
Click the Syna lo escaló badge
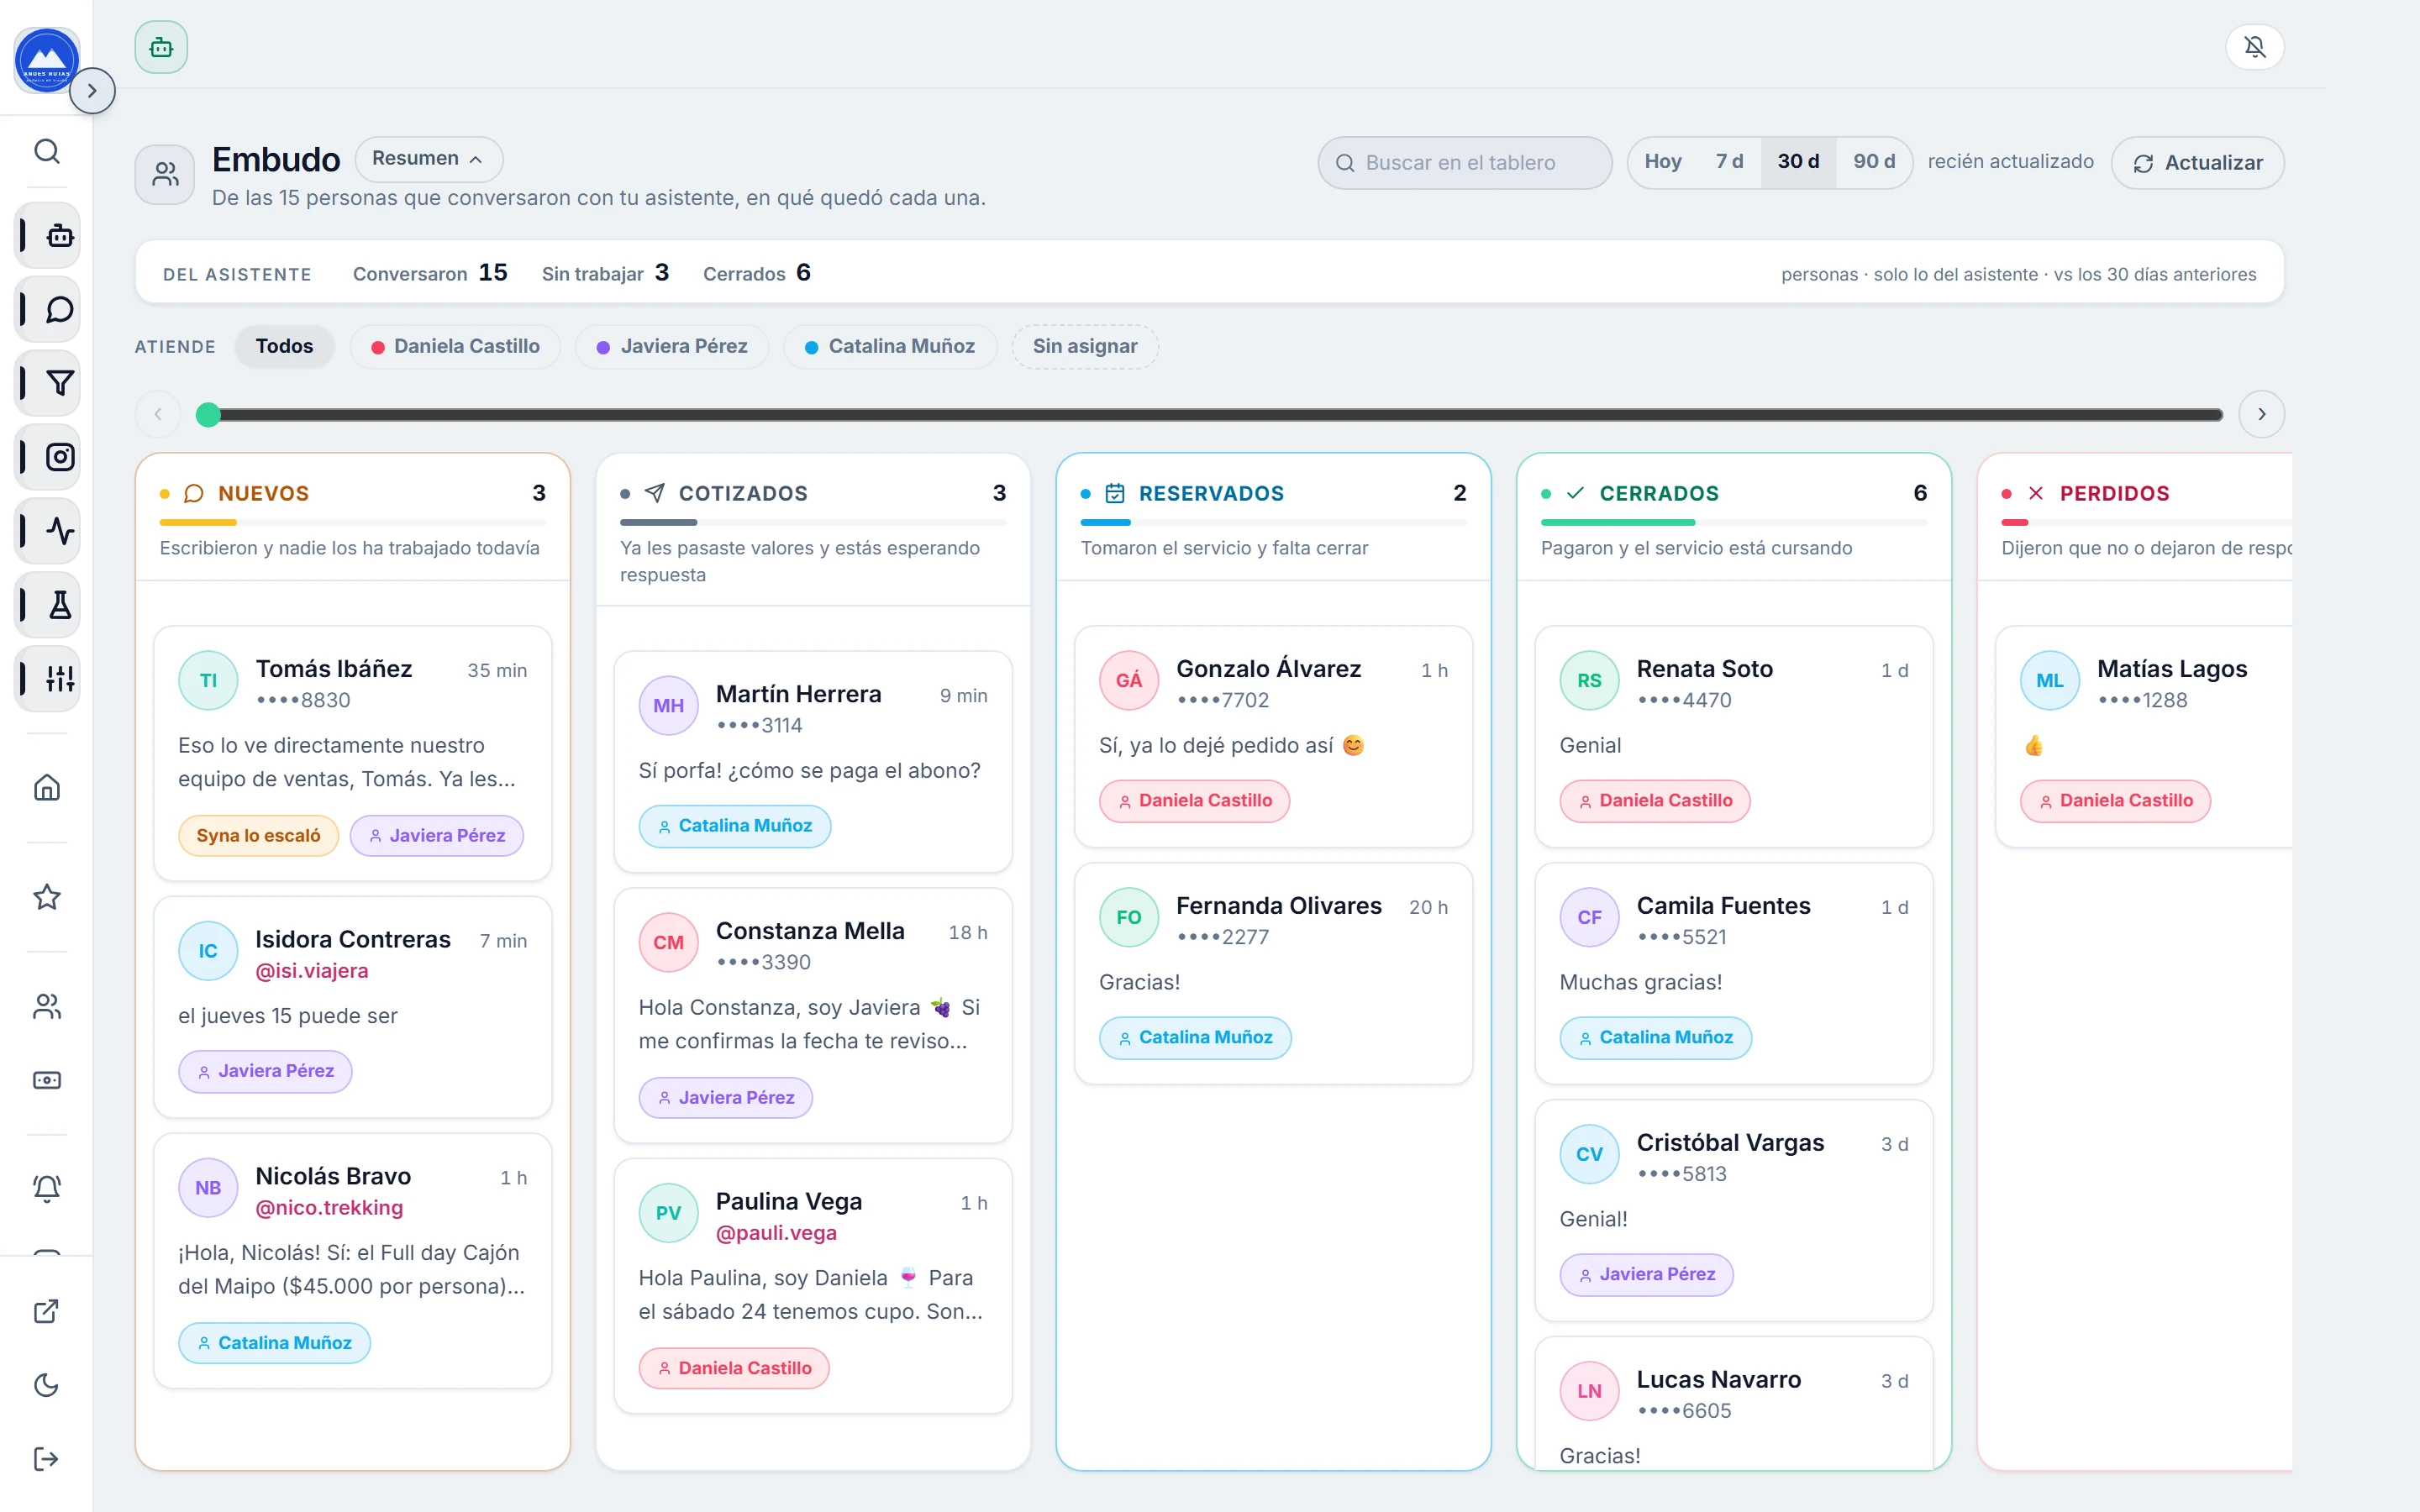[x=258, y=836]
